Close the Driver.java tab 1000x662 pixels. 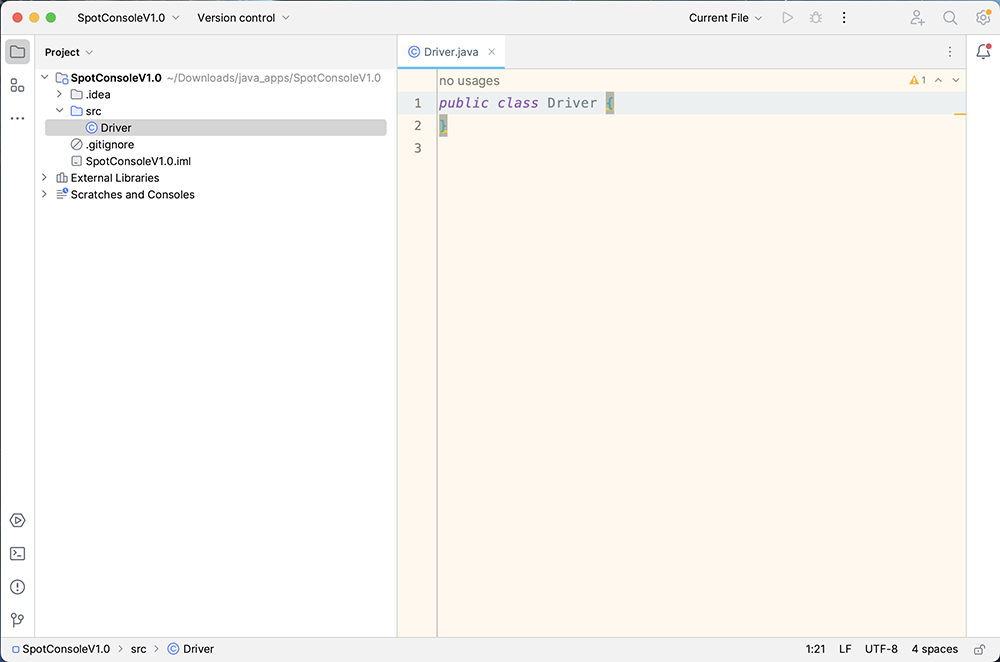[492, 52]
